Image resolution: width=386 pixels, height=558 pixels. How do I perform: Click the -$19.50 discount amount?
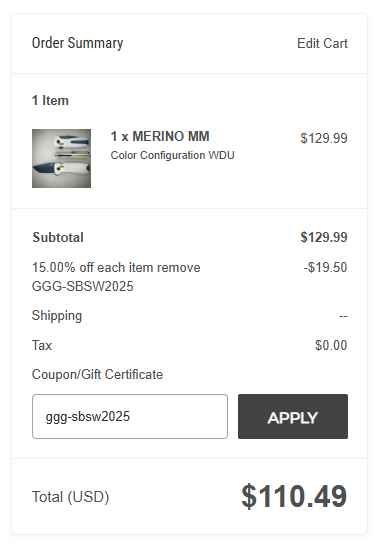325,268
